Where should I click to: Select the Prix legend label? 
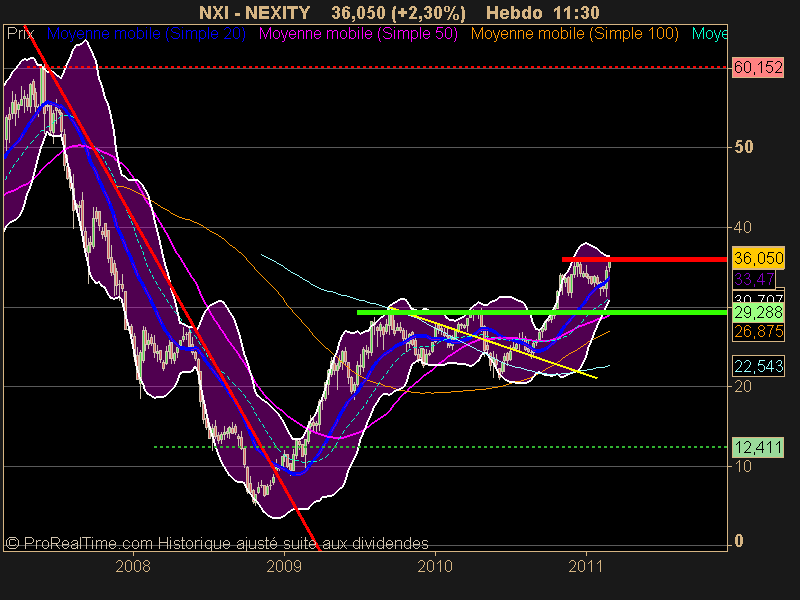coord(20,34)
